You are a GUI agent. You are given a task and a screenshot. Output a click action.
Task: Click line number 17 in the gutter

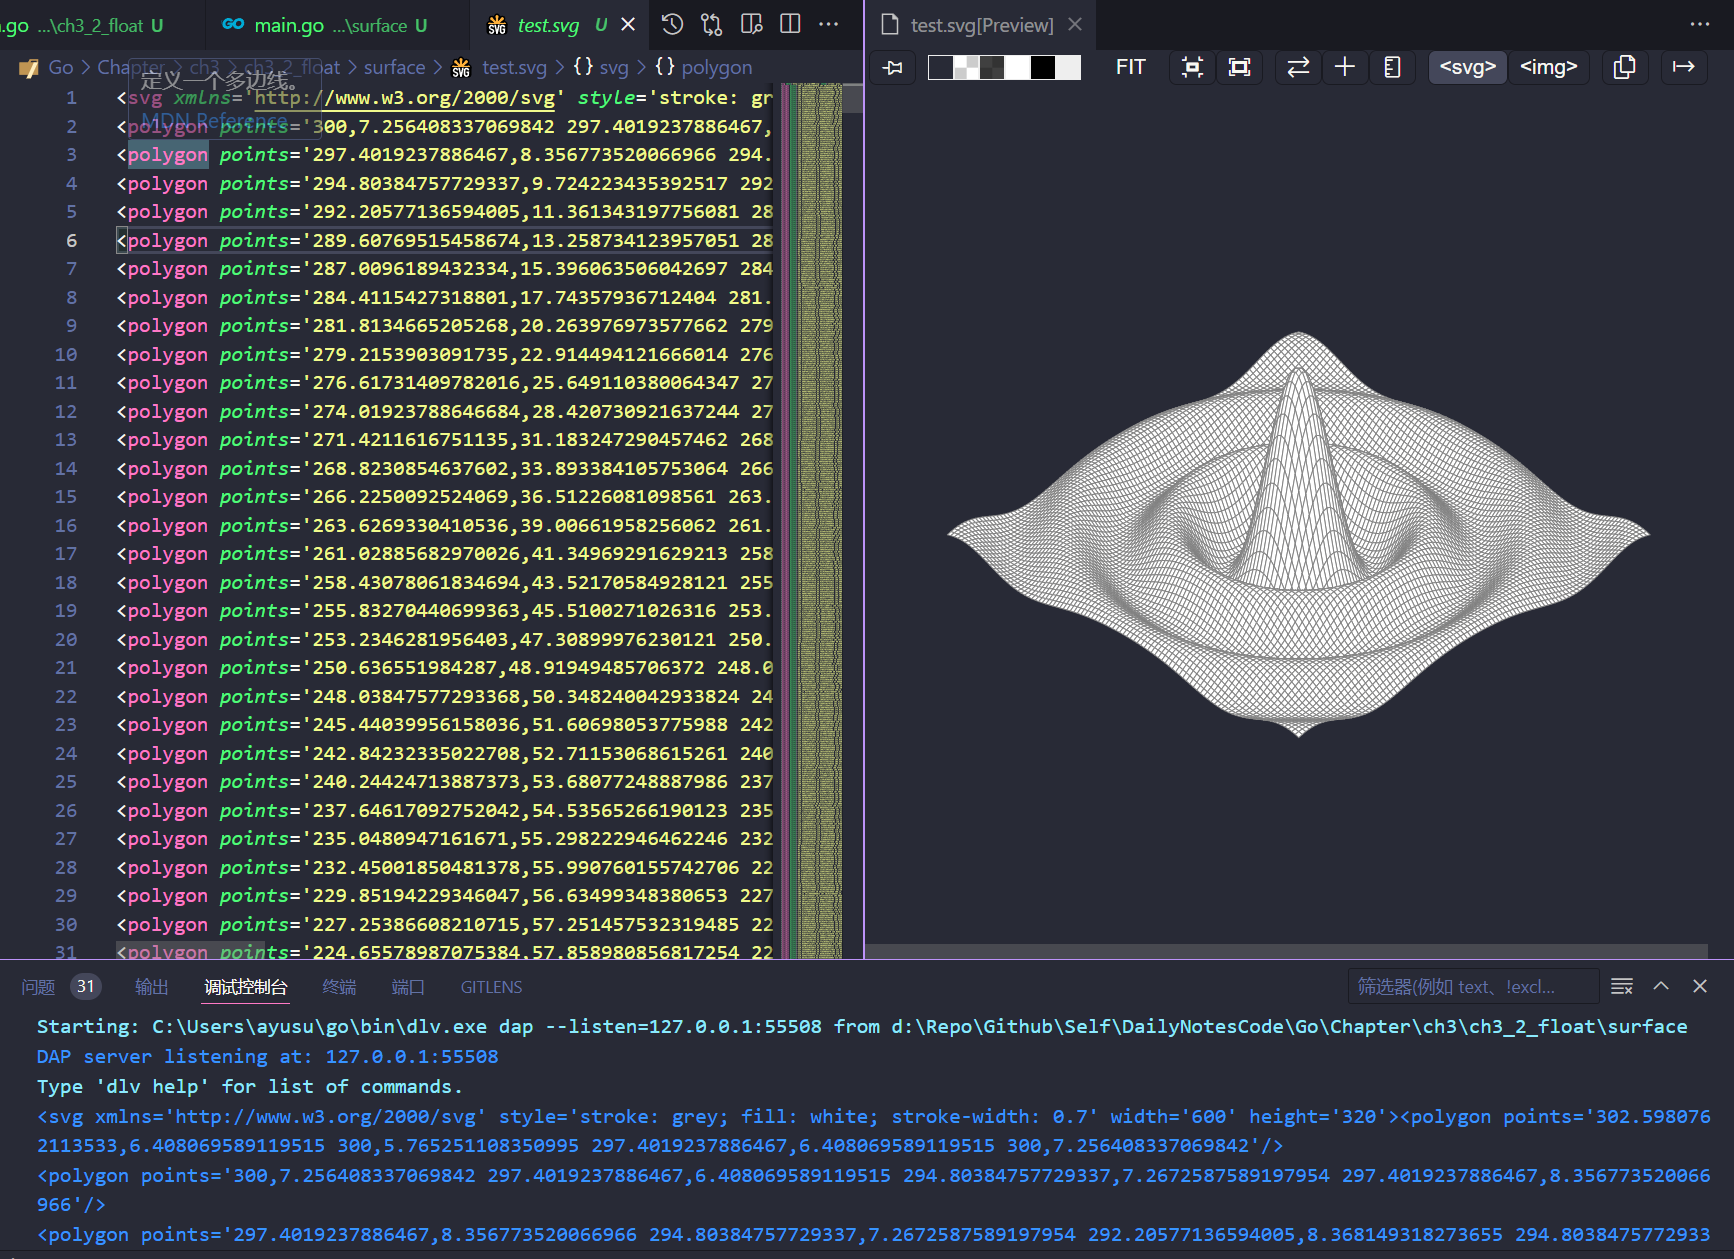pos(66,553)
